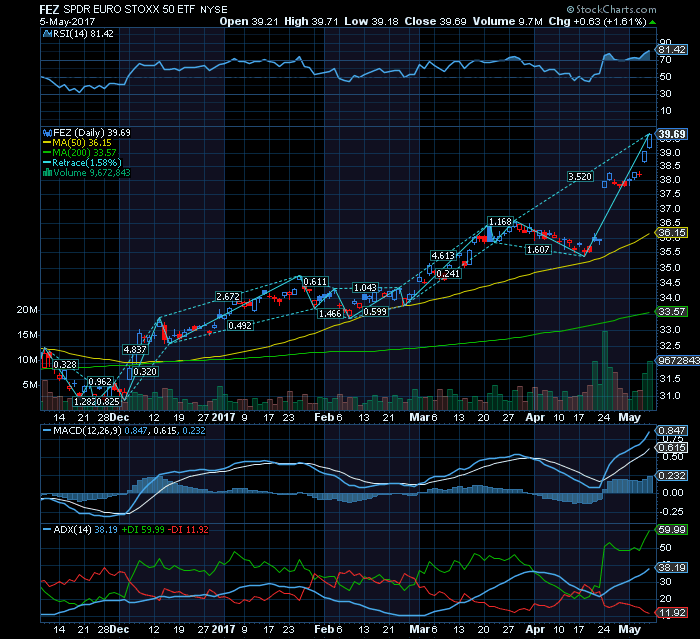Click the 59.99 green ADX axis tag
The height and width of the screenshot is (639, 700).
[672, 530]
